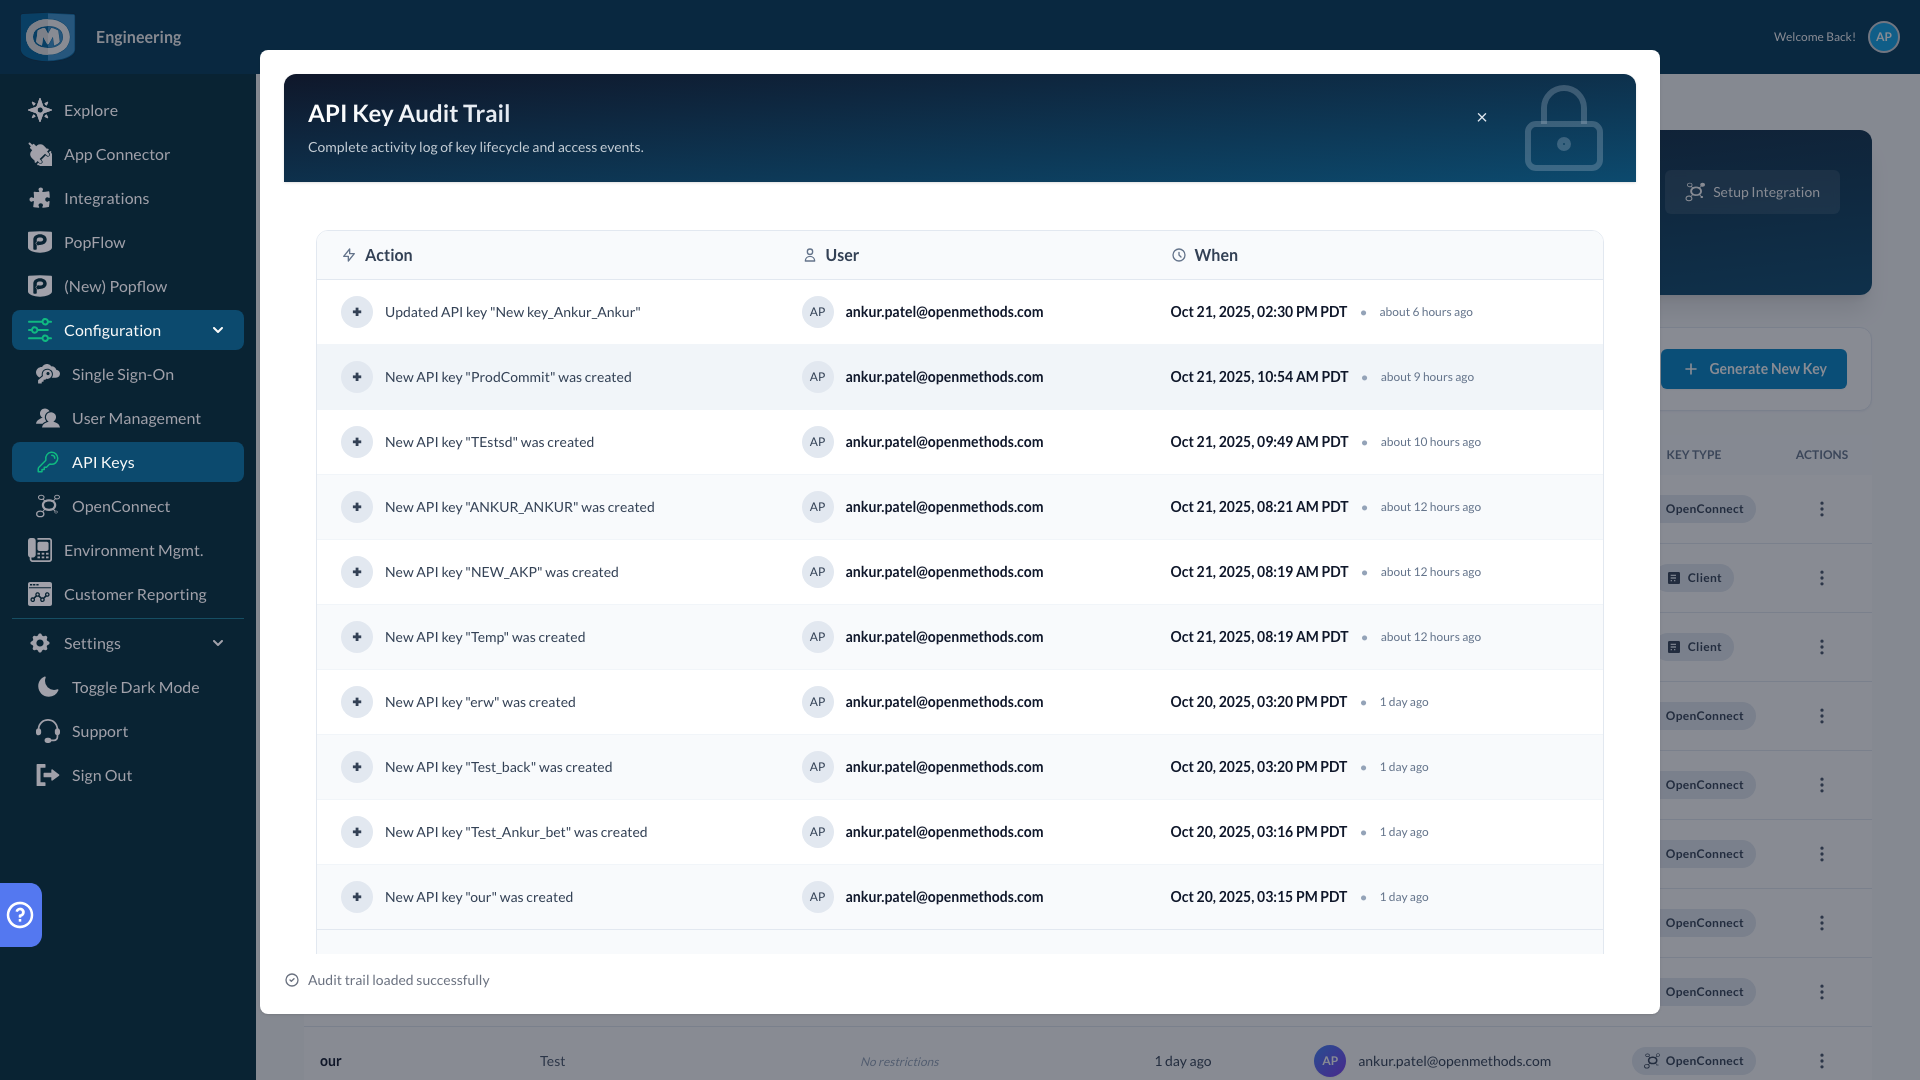1920x1080 pixels.
Task: Click the Sign Out icon
Action: [x=47, y=775]
